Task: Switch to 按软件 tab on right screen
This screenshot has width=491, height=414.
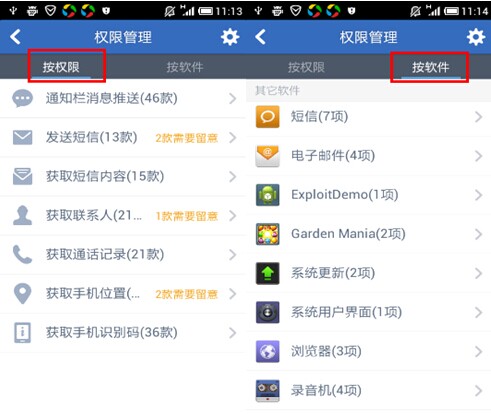Action: click(430, 67)
